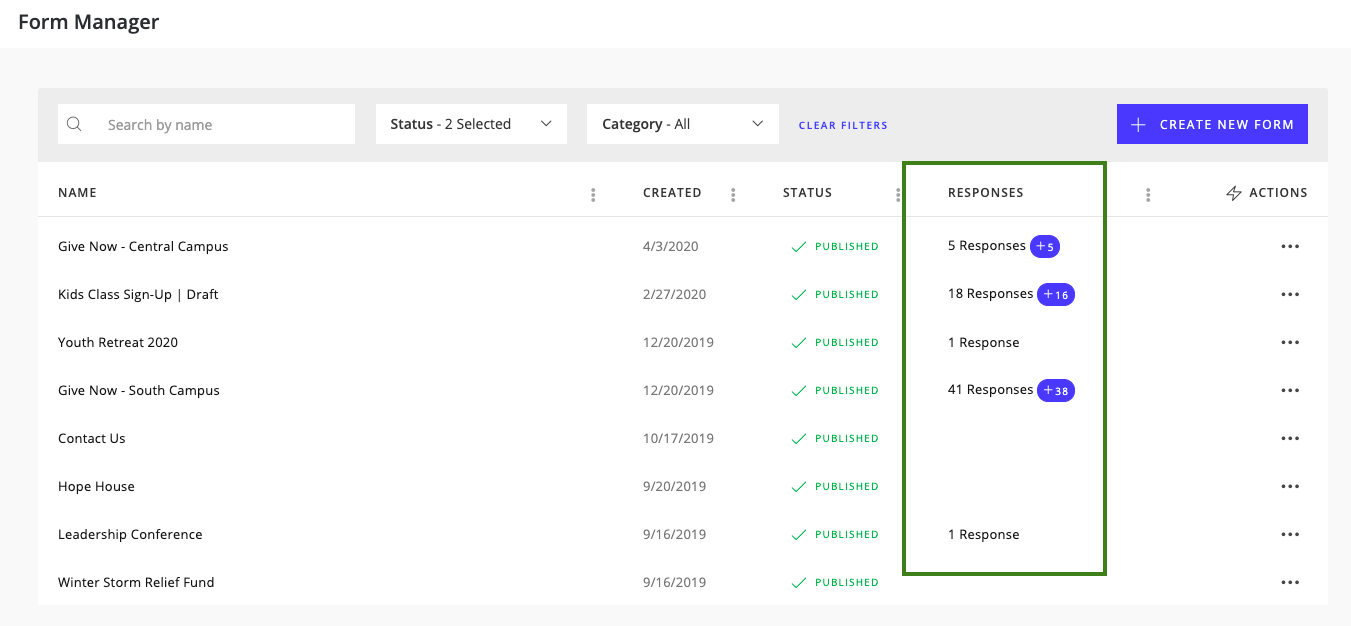Viewport: 1351px width, 626px height.
Task: Open Hope House form
Action: click(x=96, y=487)
